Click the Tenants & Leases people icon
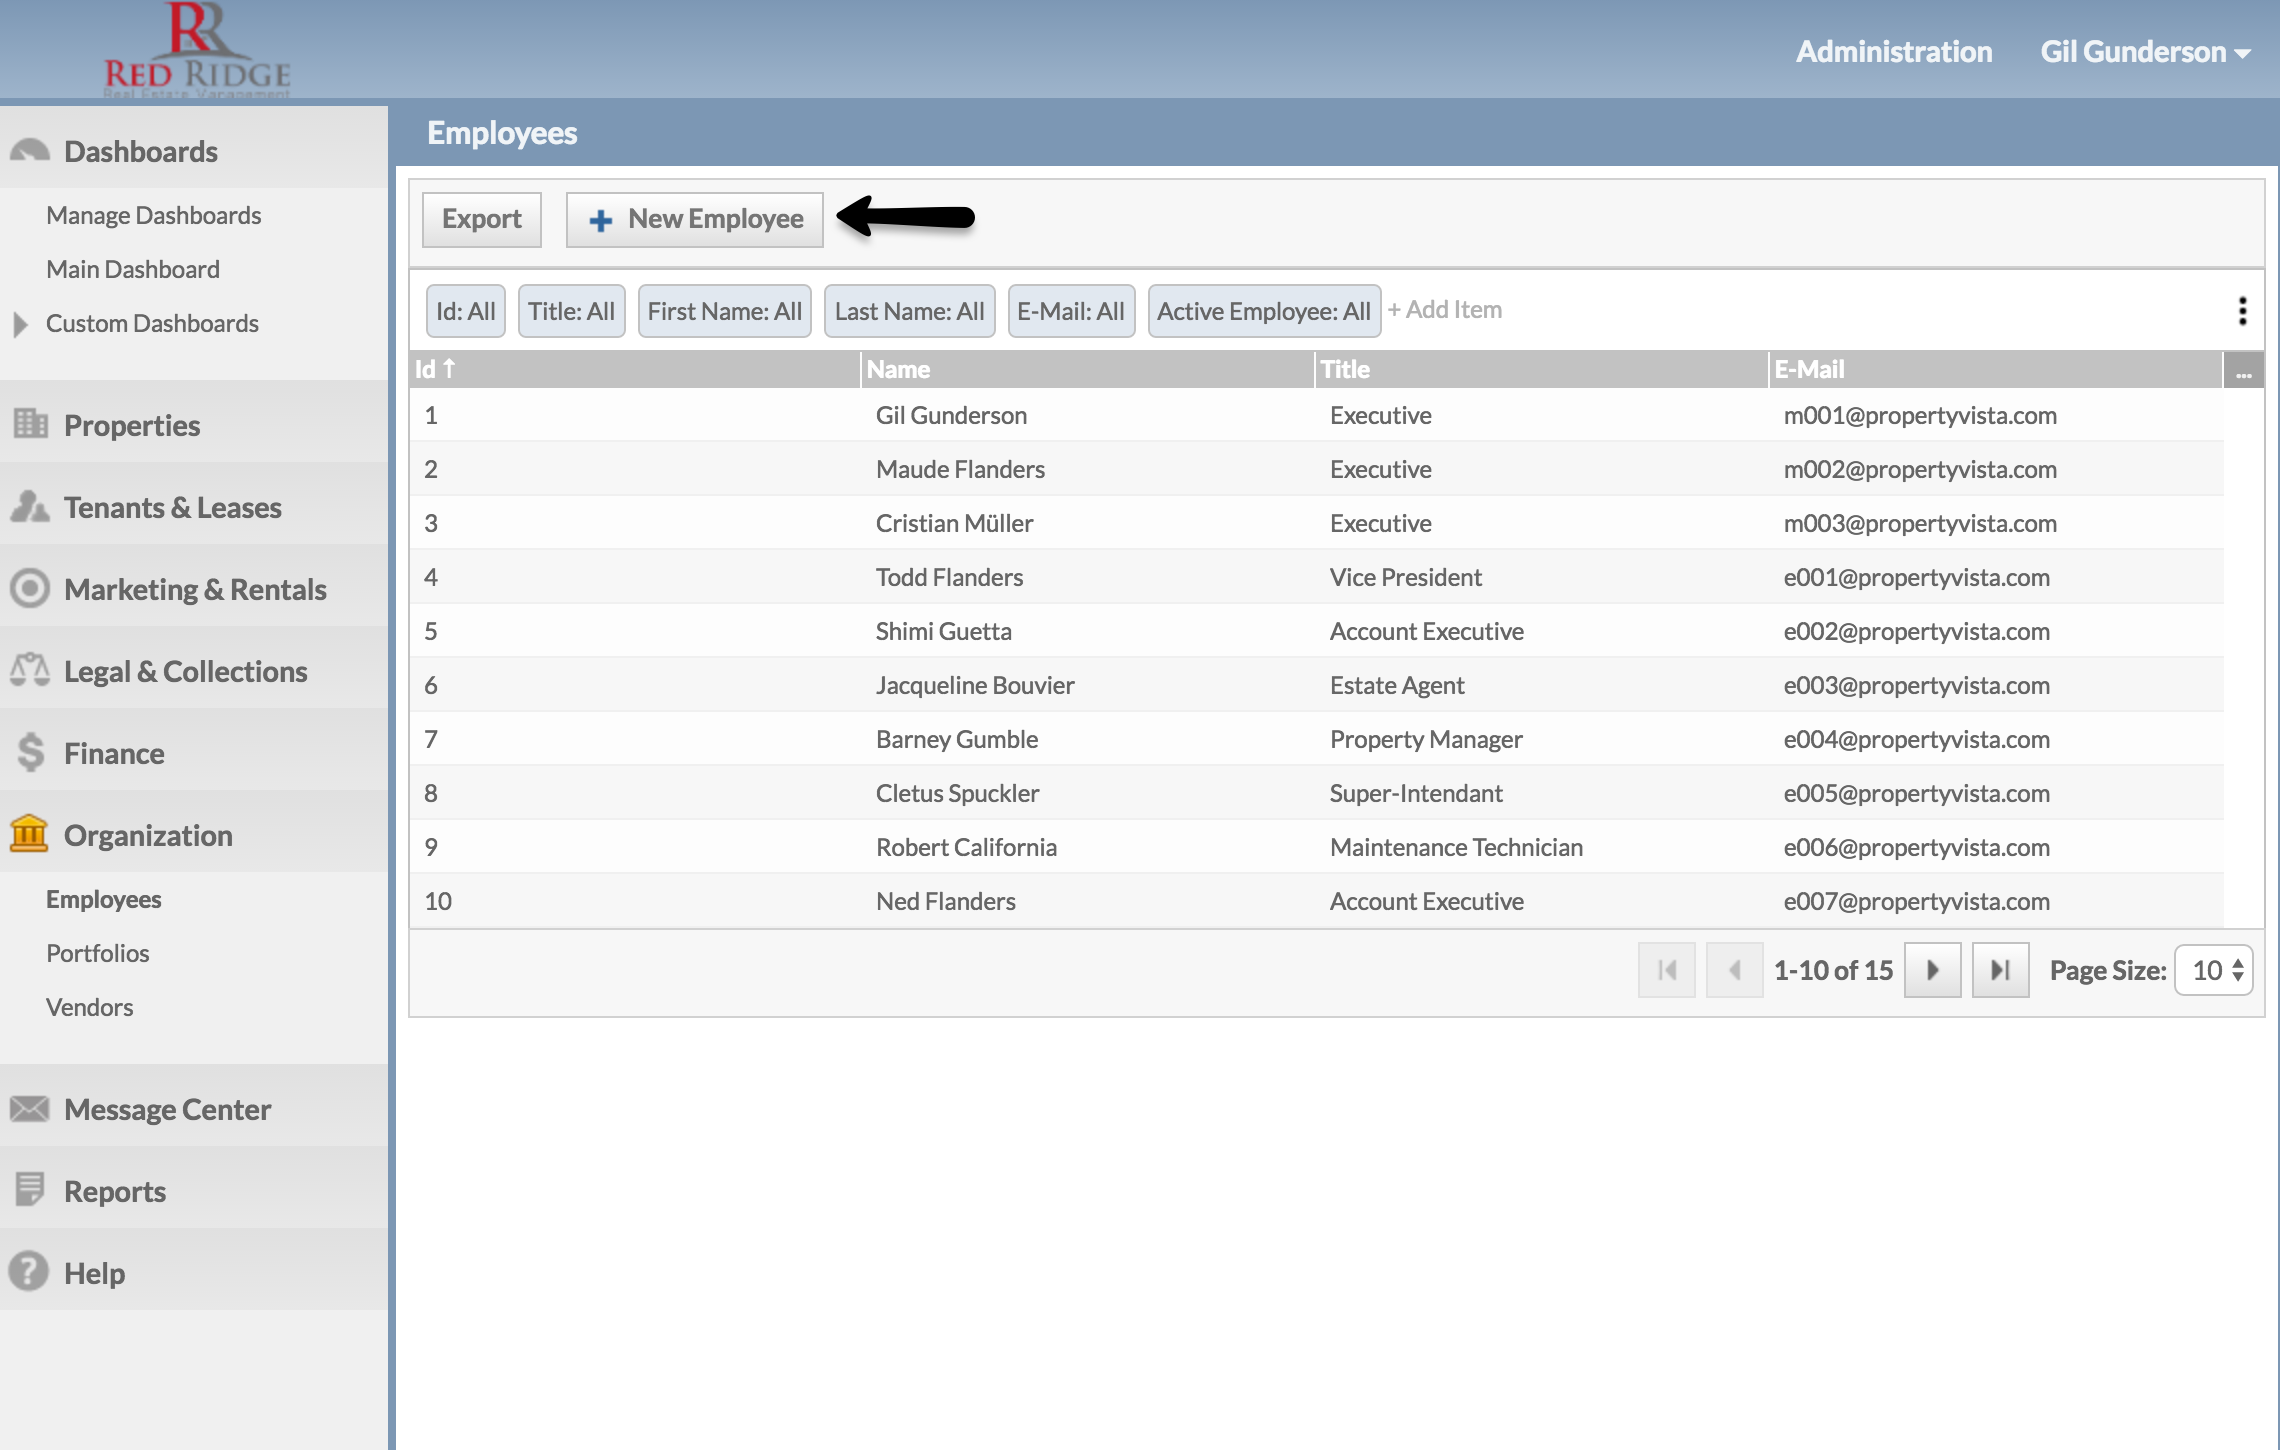 30,507
